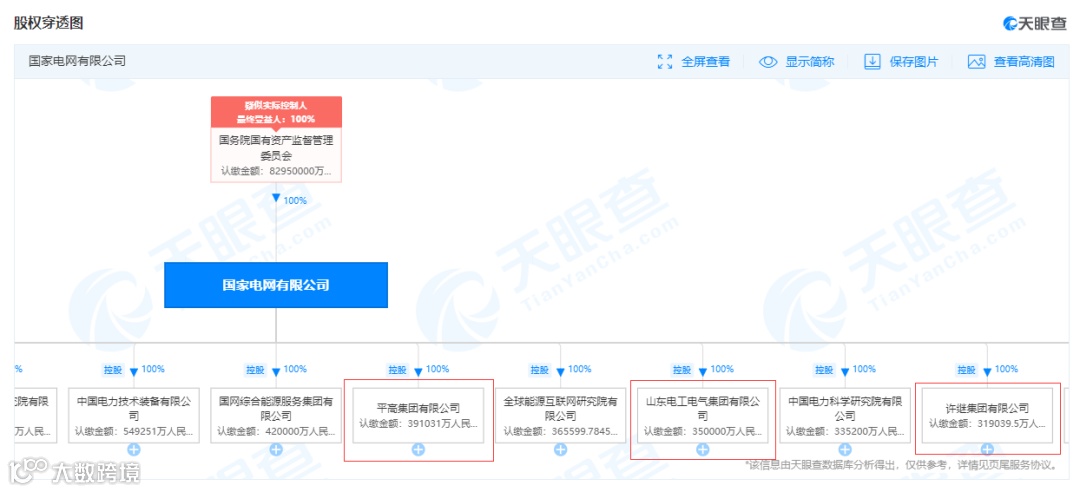
Task: Click 认缴金额 350000万 text in 山东电工
Action: pyautogui.click(x=703, y=432)
